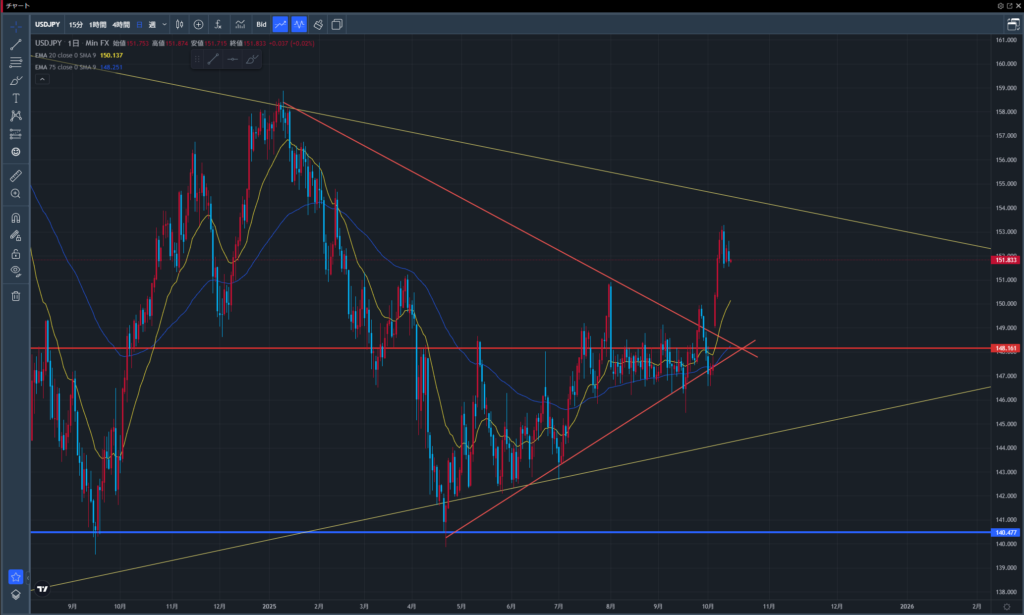1024x615 pixels.
Task: Toggle magnet mode in left toolbar
Action: (x=16, y=218)
